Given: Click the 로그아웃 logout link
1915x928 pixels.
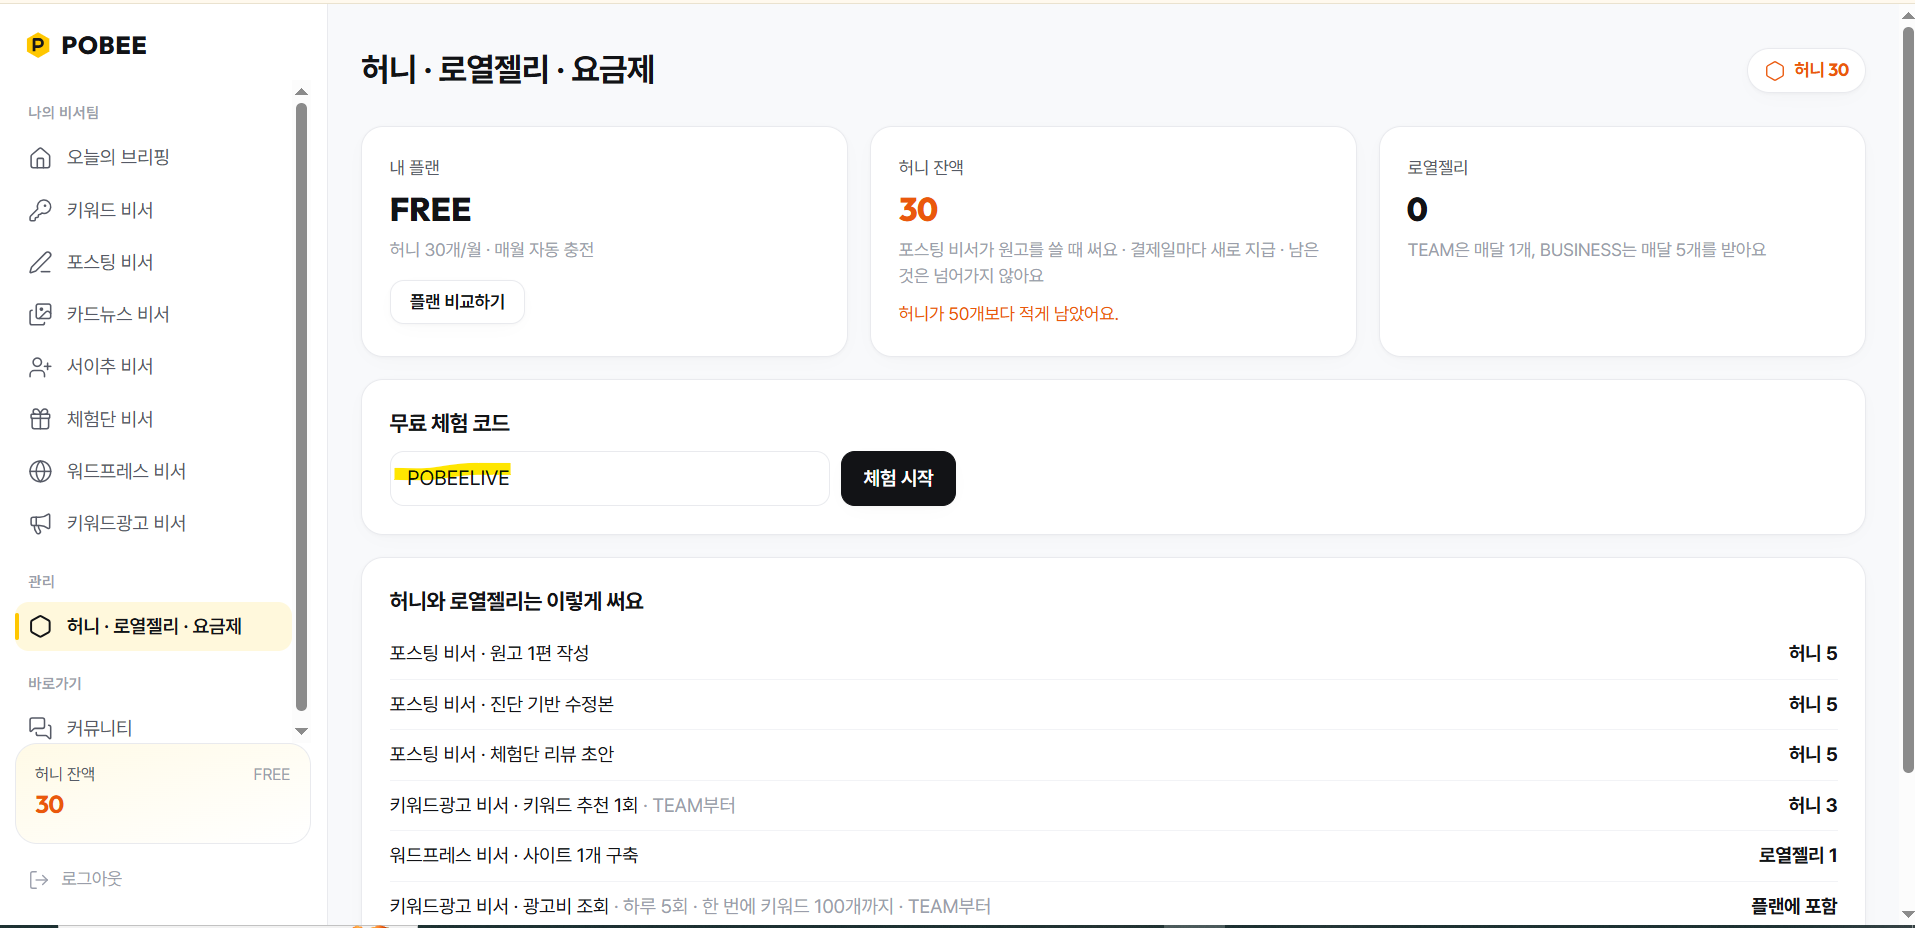Looking at the screenshot, I should pos(76,879).
